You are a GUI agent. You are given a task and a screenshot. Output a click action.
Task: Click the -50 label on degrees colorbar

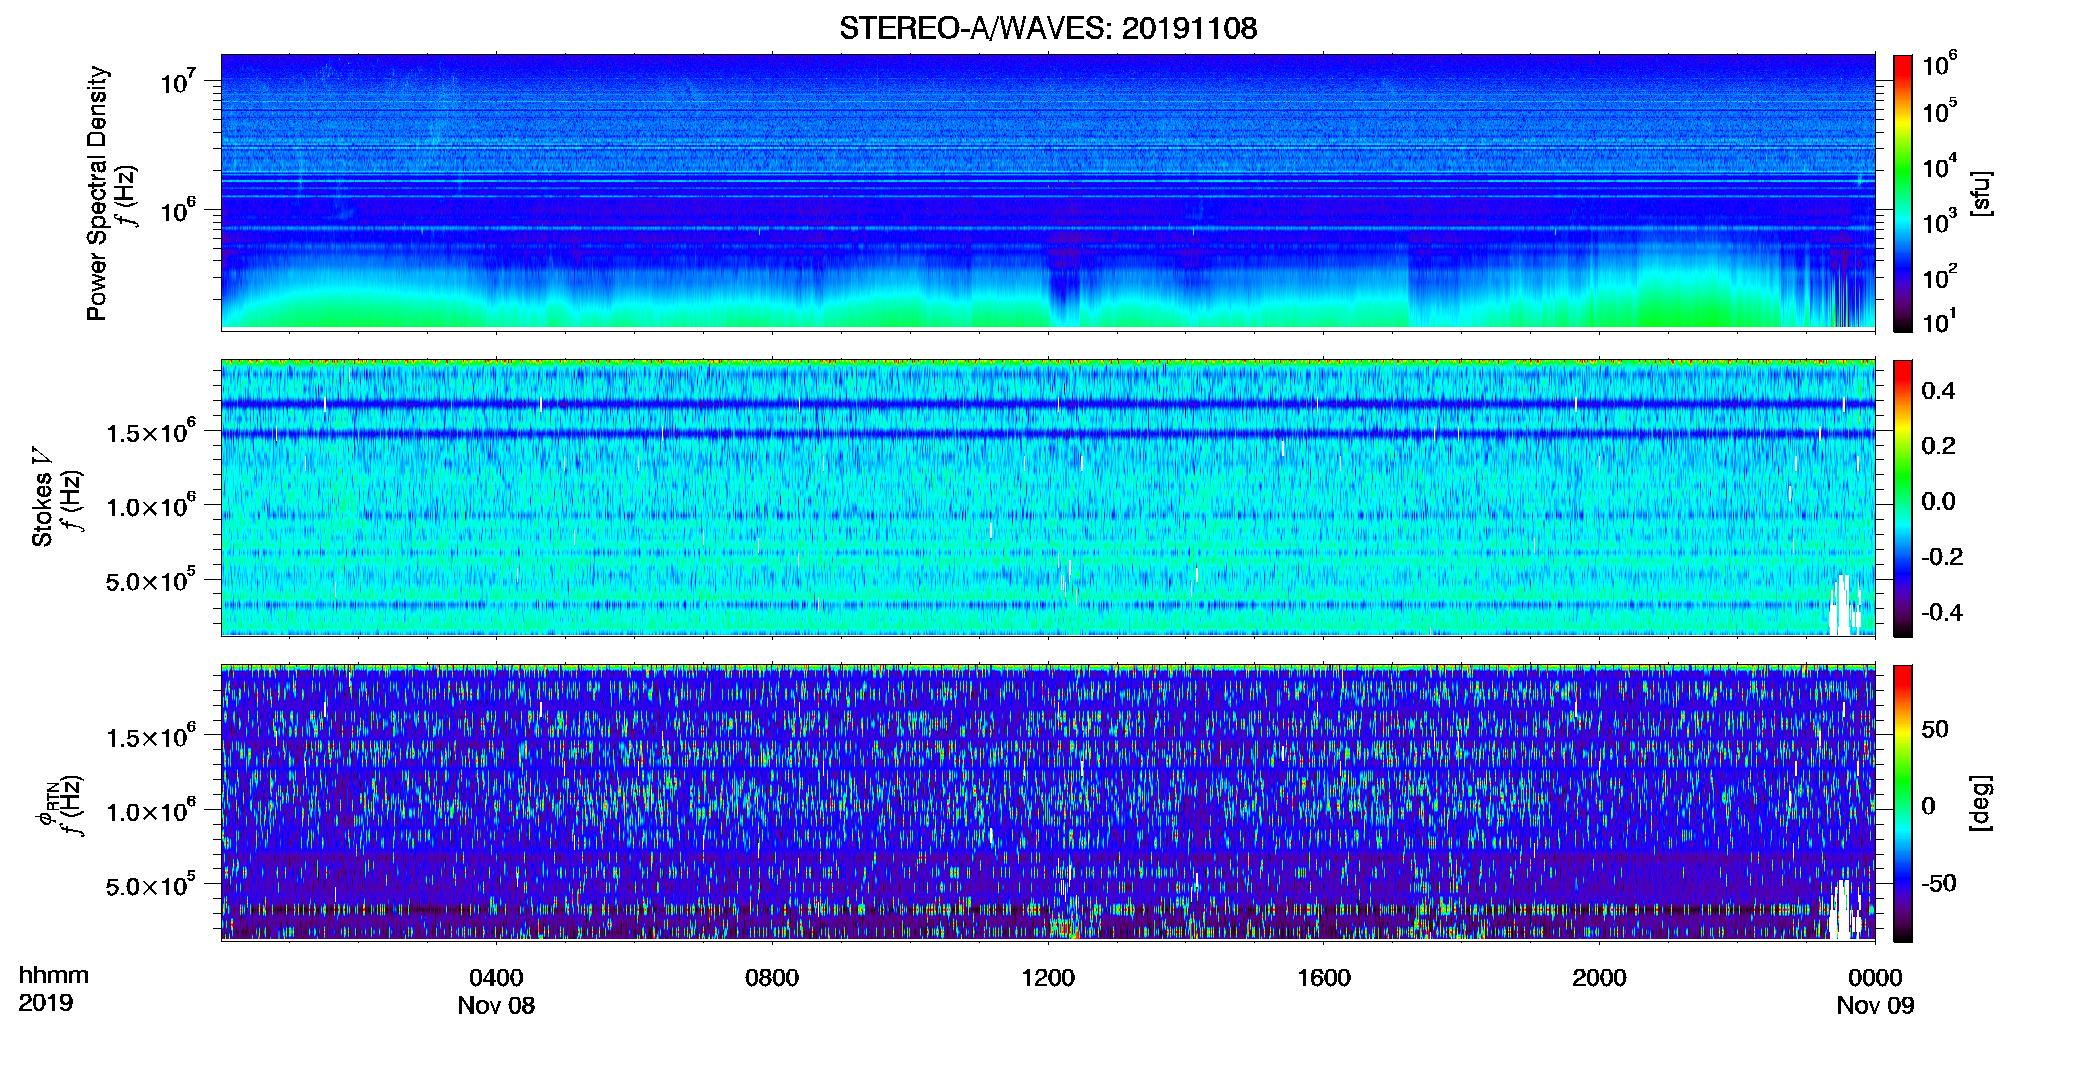coord(1939,883)
